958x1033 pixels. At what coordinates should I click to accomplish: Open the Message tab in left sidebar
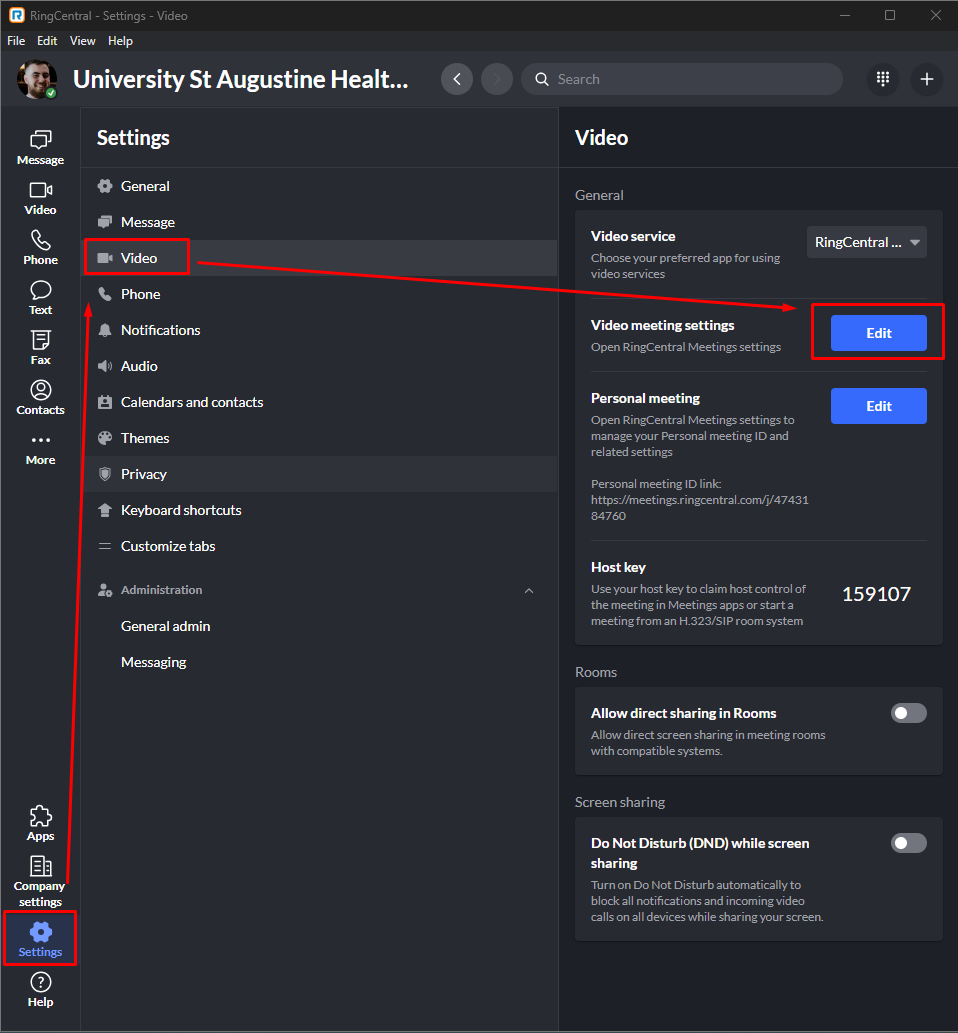click(40, 148)
